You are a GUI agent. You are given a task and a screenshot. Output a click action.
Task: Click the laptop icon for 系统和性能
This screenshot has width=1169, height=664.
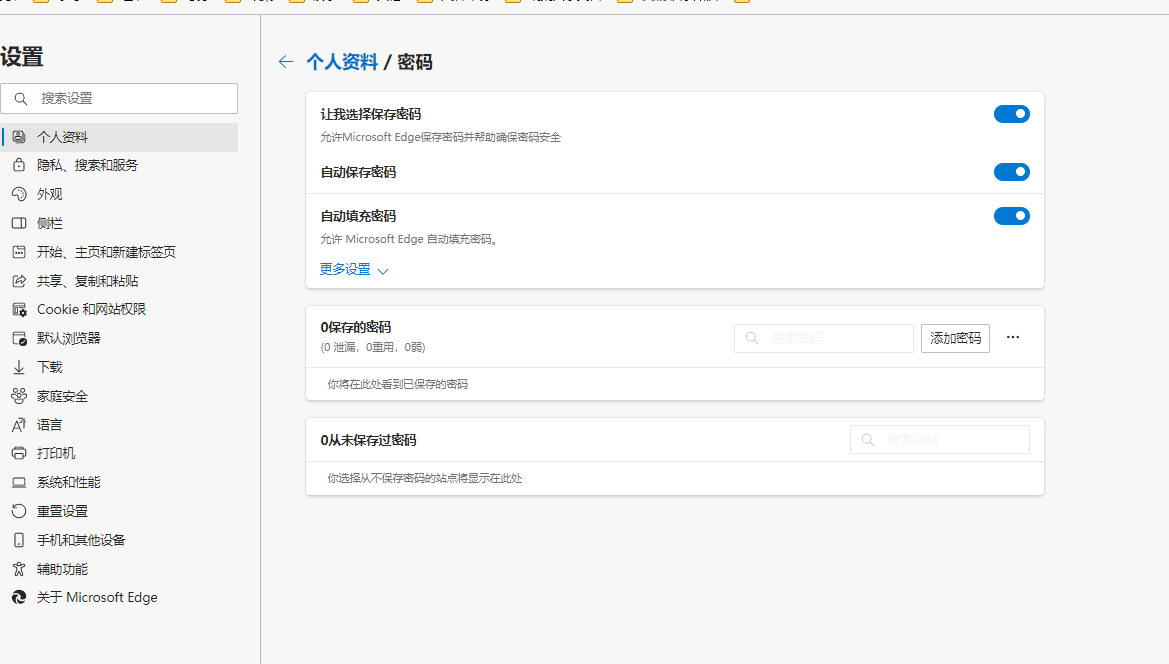click(19, 483)
